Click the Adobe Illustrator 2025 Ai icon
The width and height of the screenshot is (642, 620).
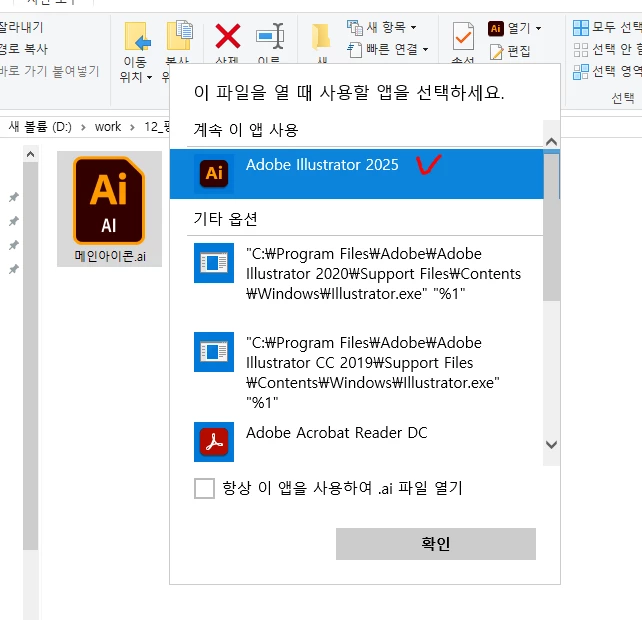coord(214,174)
